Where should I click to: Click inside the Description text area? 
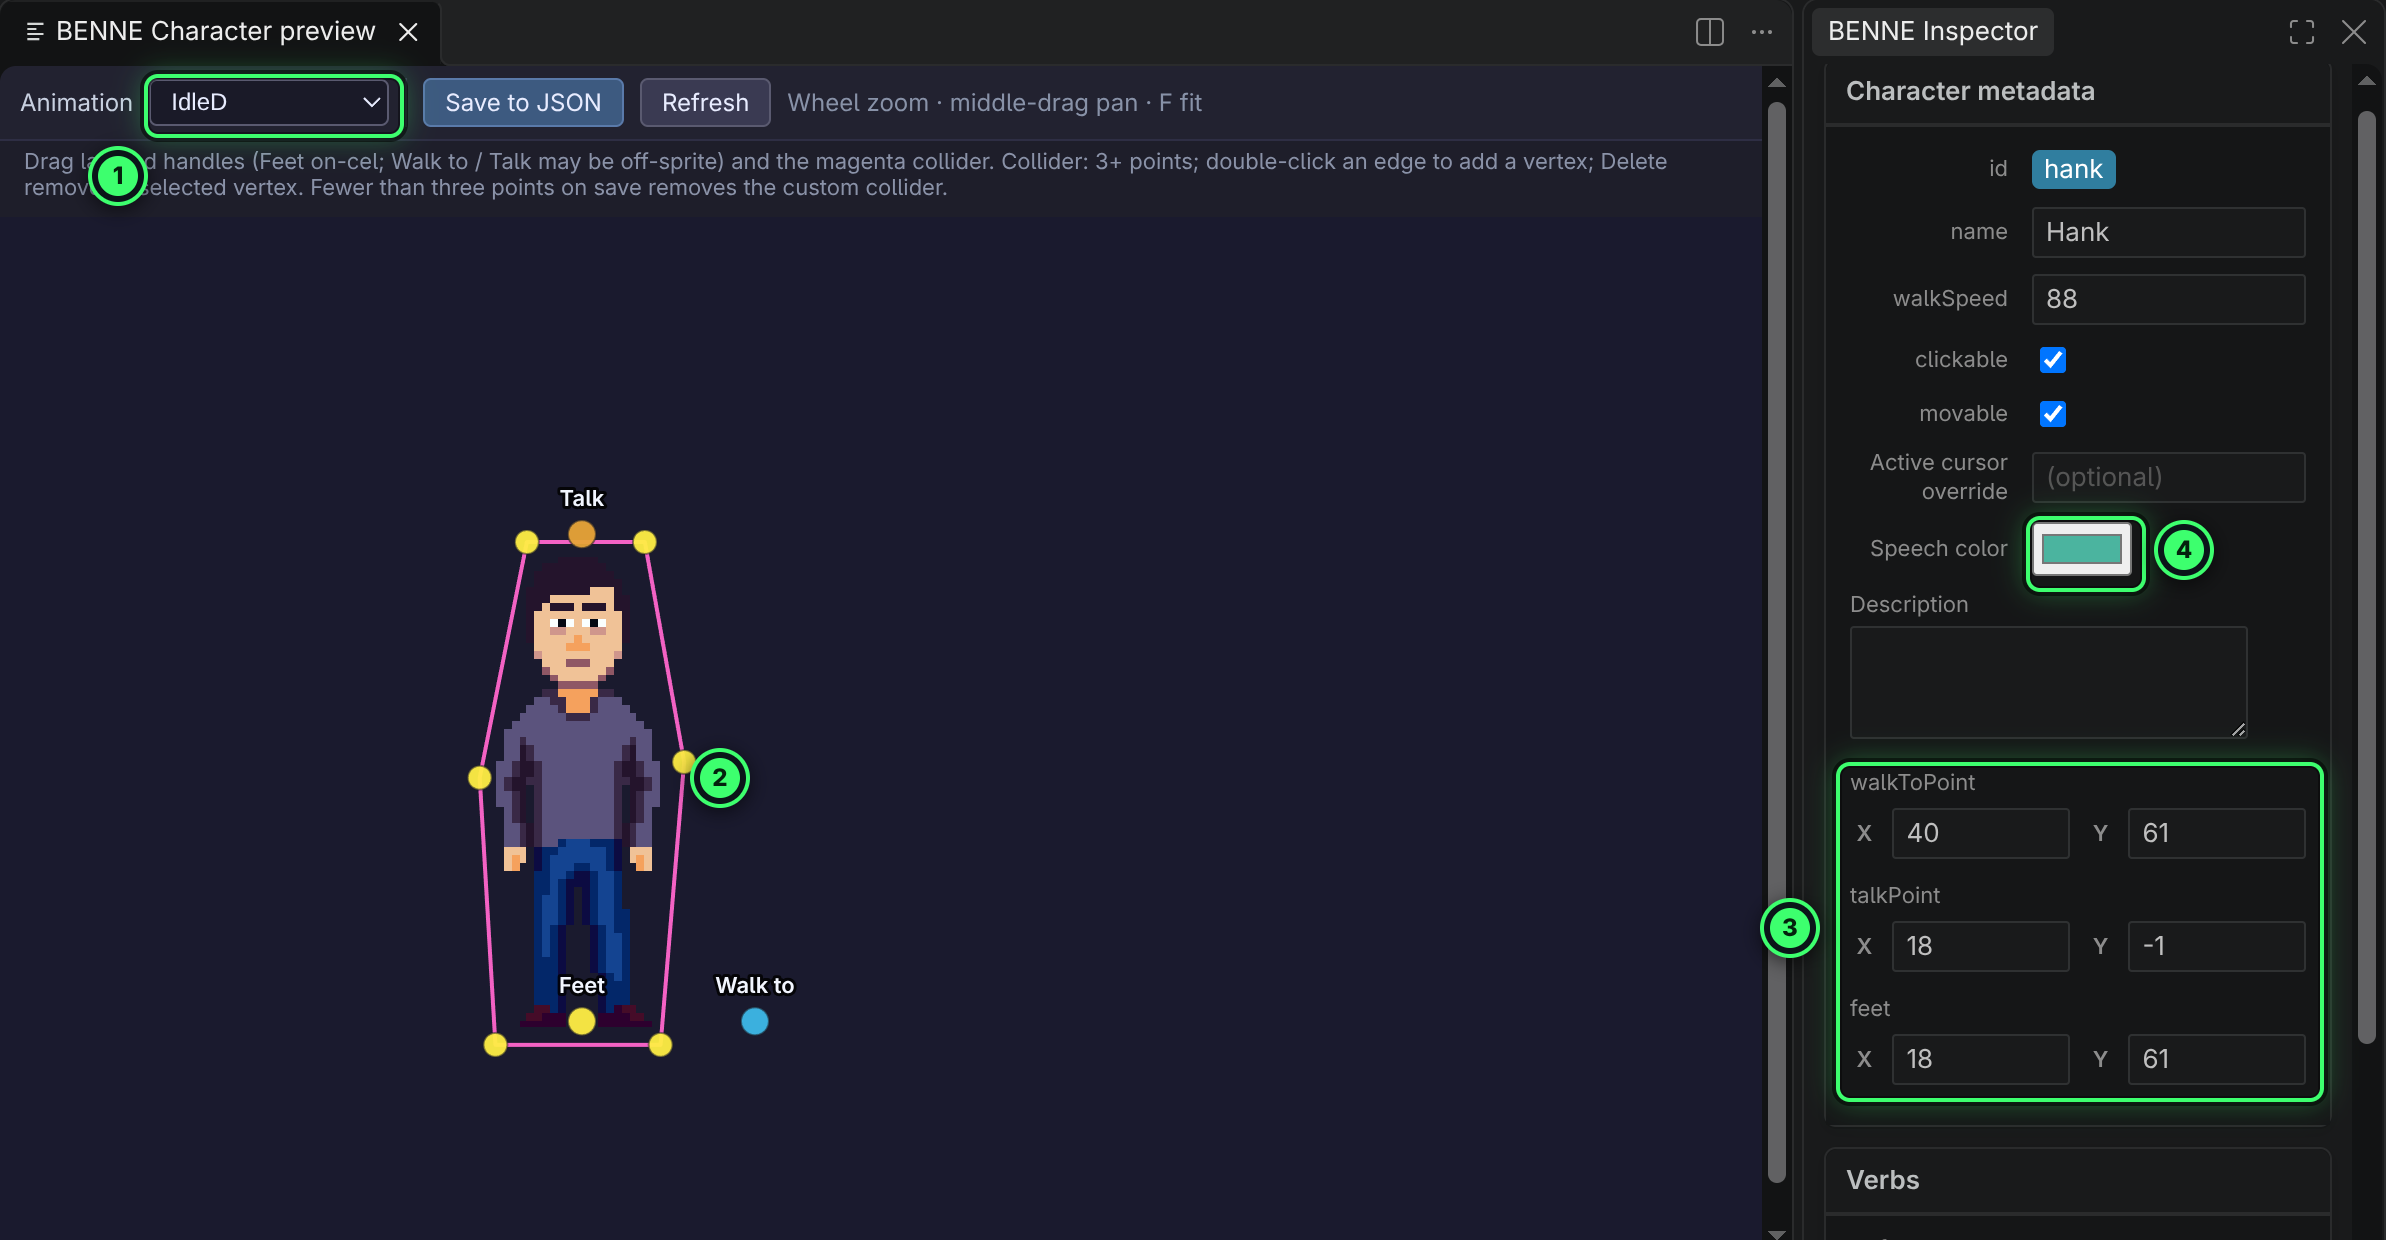(2048, 682)
